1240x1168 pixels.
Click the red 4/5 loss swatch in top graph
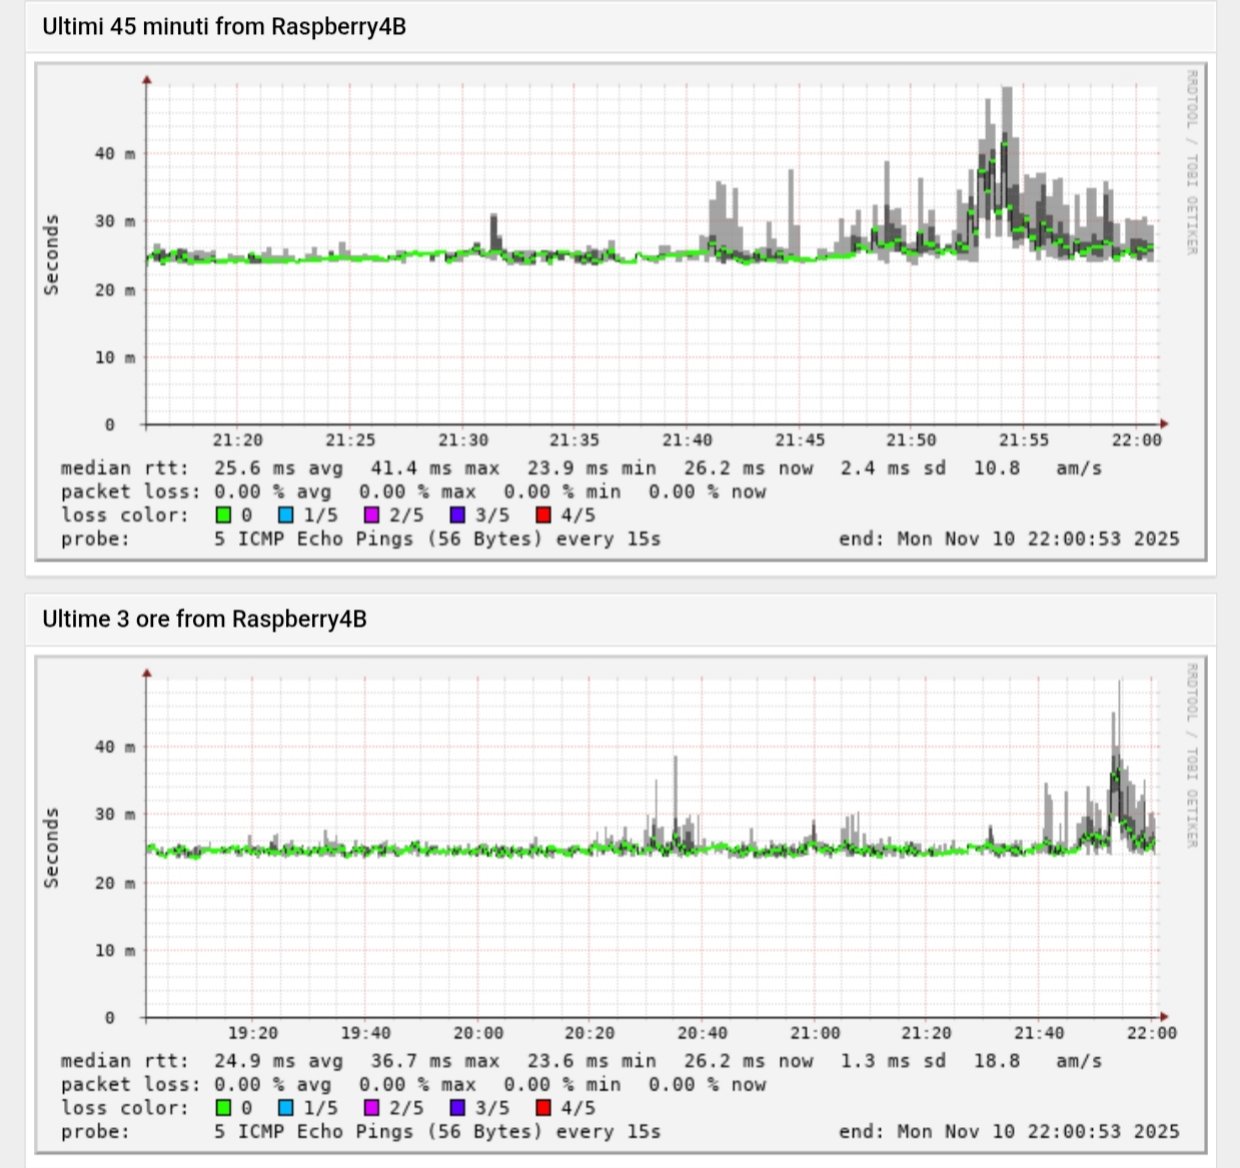click(544, 515)
